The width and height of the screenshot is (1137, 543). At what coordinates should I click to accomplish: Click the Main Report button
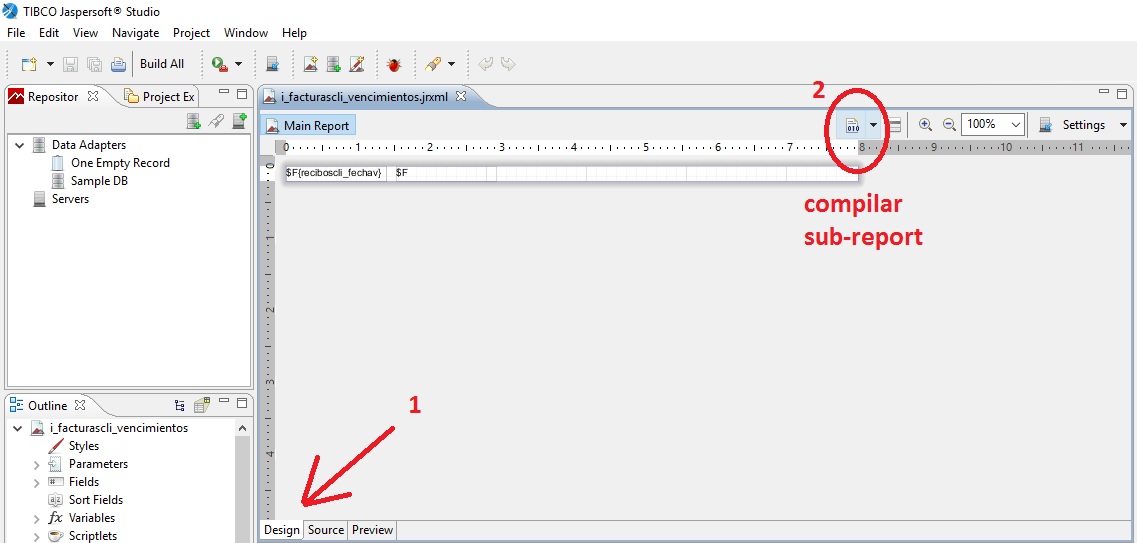(308, 125)
